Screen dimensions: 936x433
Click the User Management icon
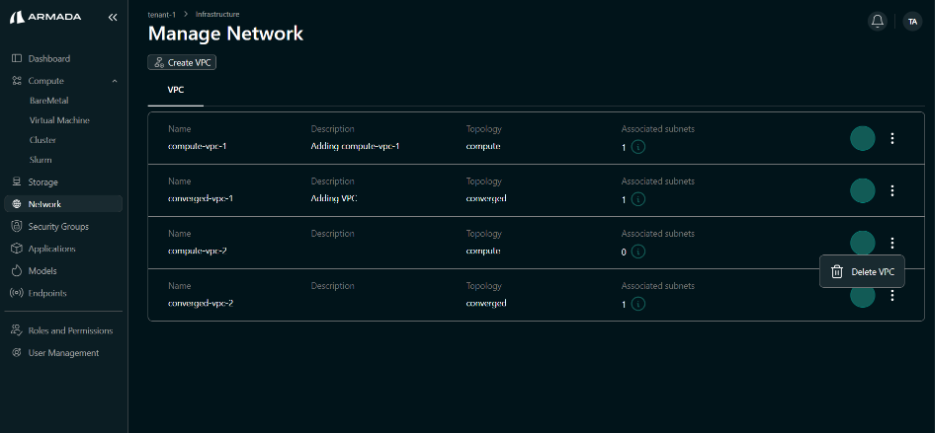click(17, 352)
